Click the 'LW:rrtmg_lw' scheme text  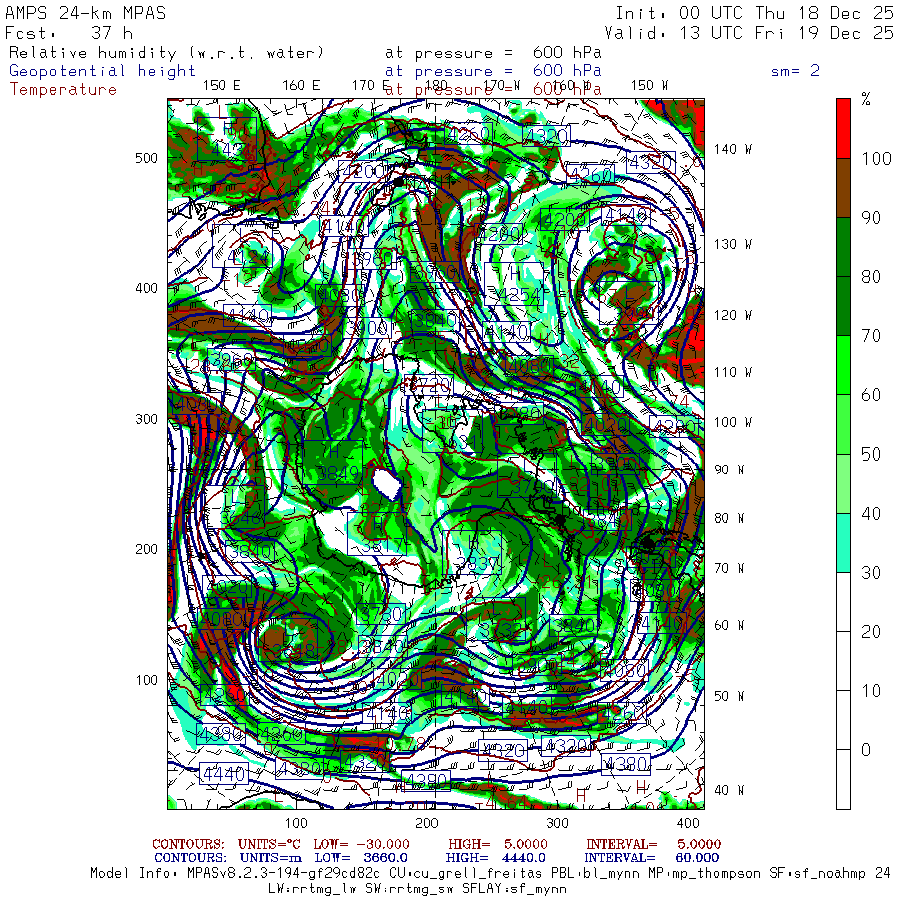coord(313,889)
